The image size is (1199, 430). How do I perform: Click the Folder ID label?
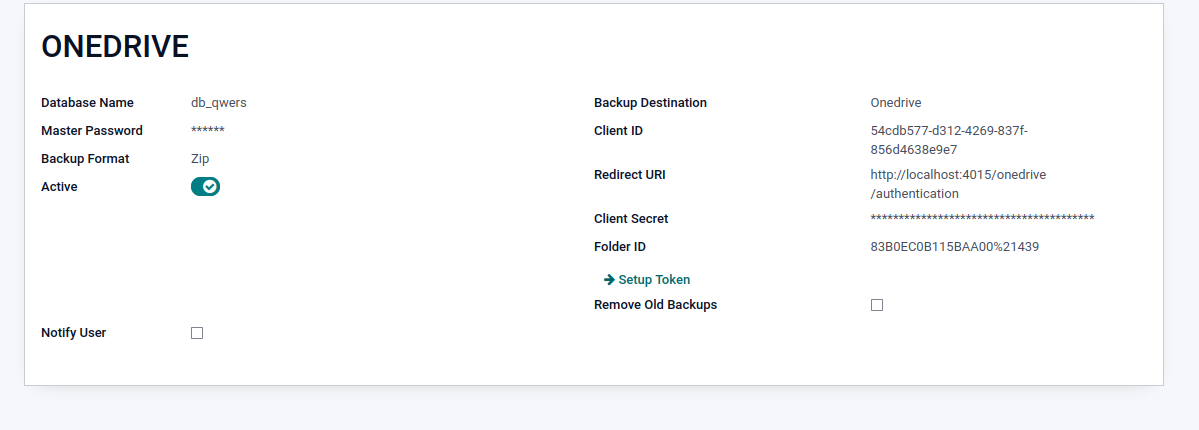(x=620, y=247)
